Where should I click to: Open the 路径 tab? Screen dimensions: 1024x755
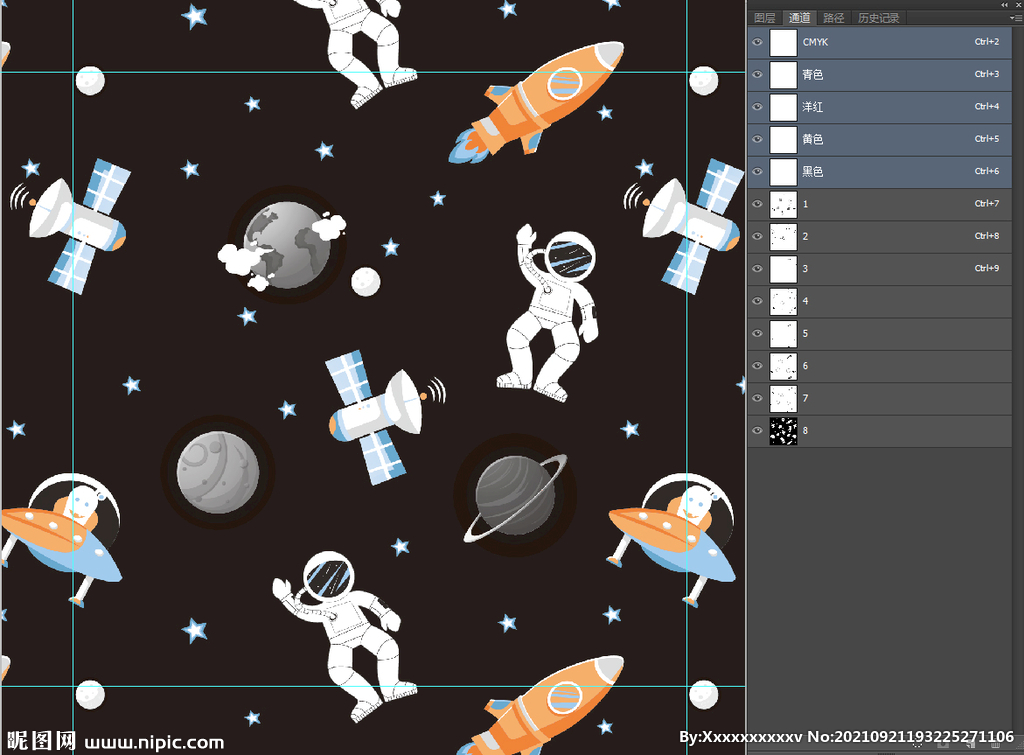pyautogui.click(x=833, y=18)
